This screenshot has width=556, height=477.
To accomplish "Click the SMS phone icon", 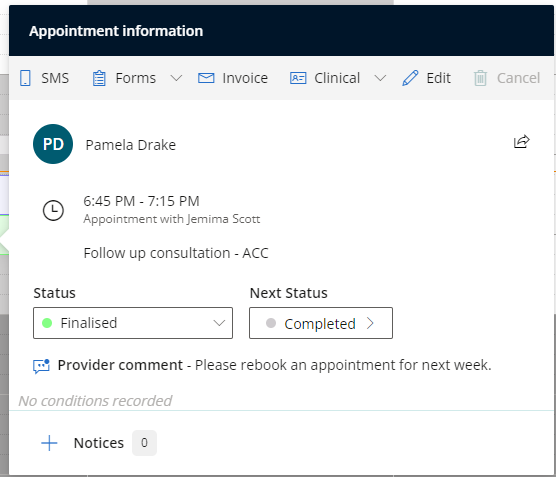I will (x=25, y=78).
